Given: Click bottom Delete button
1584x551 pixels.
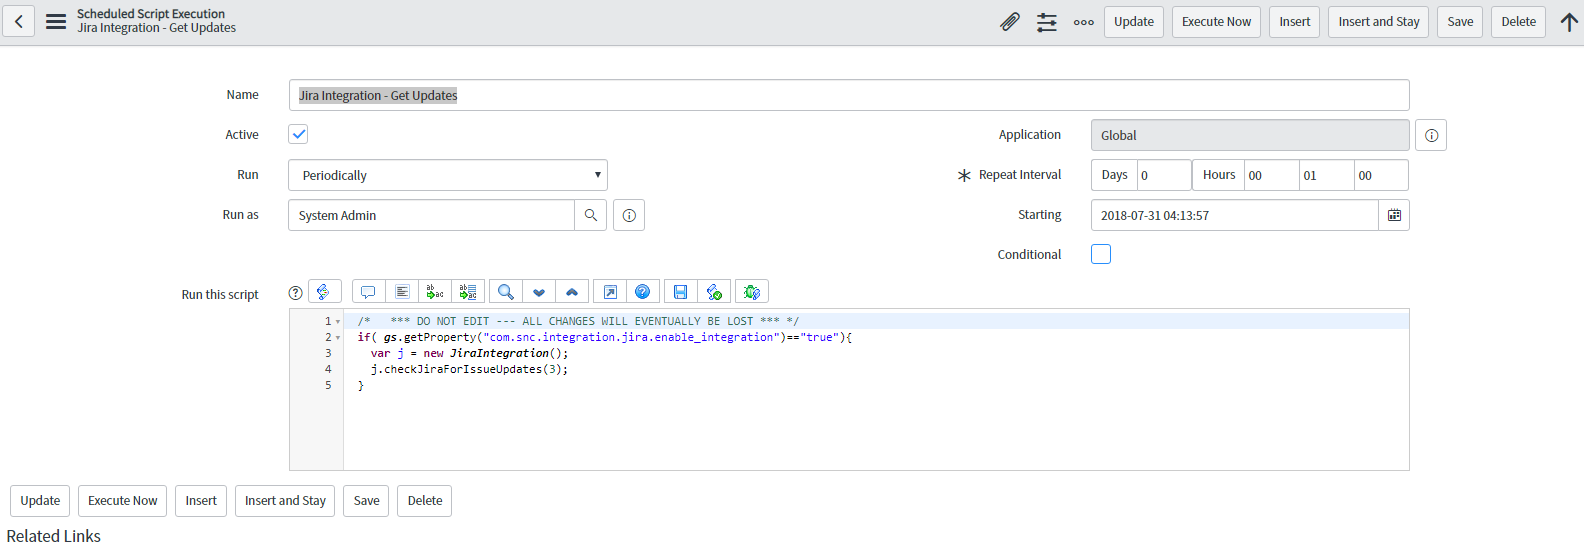Looking at the screenshot, I should [425, 501].
